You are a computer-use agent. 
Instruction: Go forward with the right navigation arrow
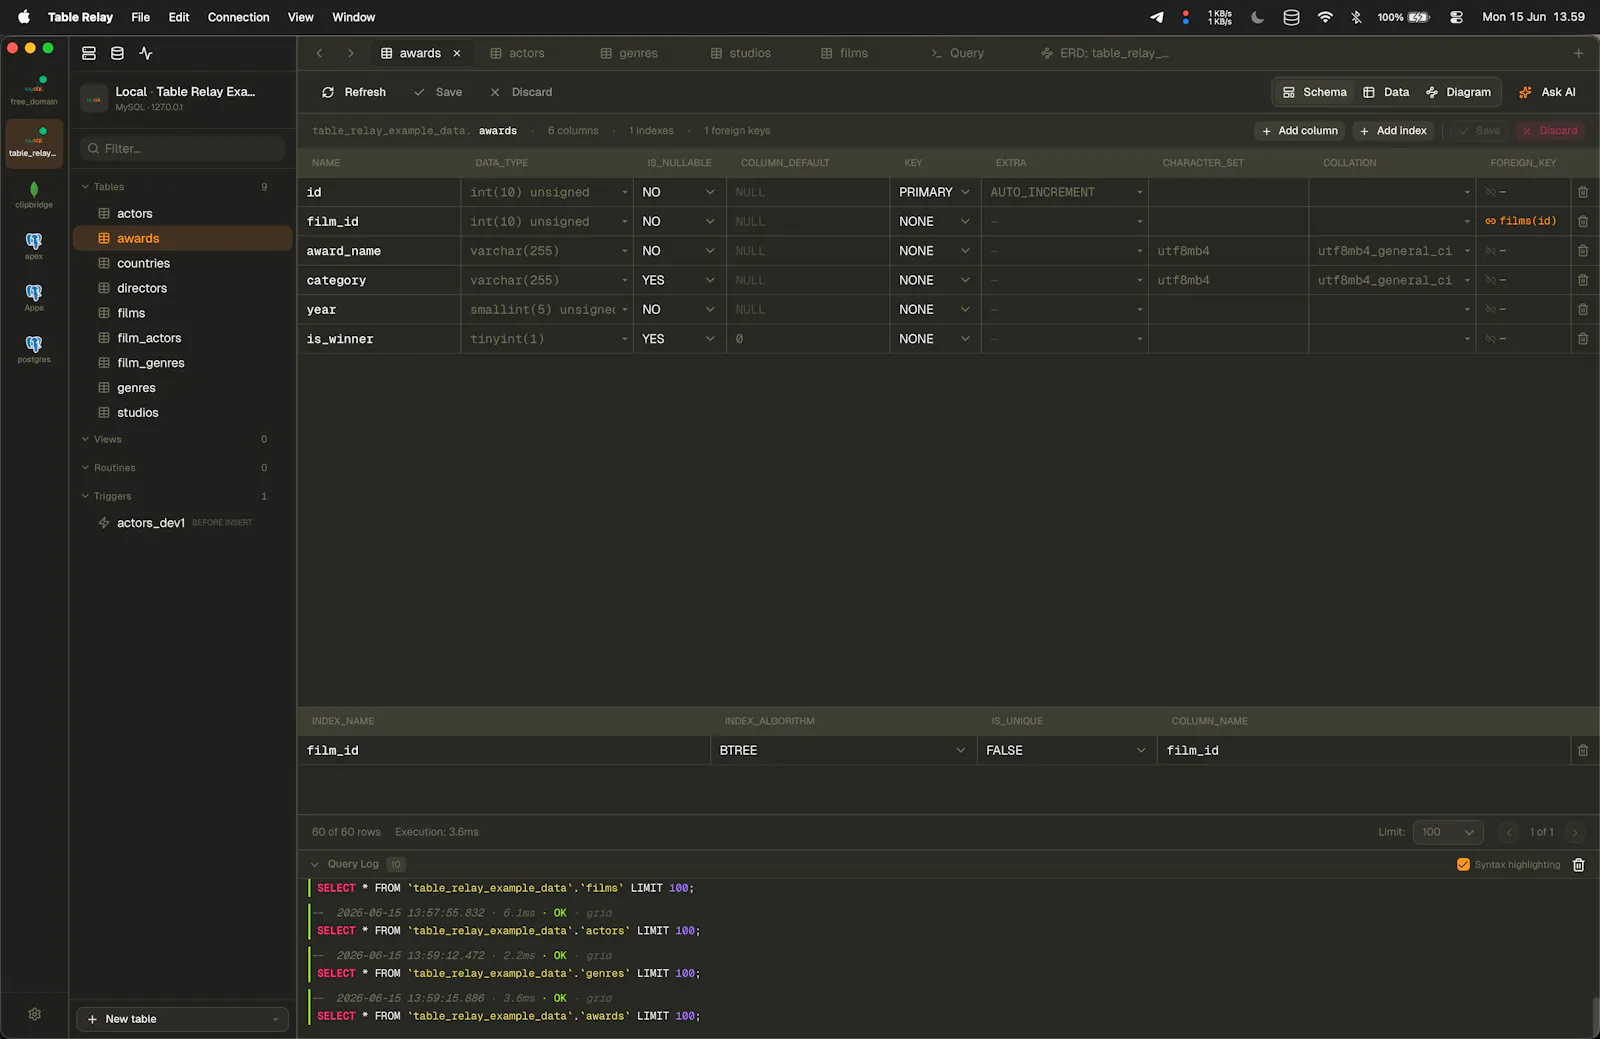351,53
